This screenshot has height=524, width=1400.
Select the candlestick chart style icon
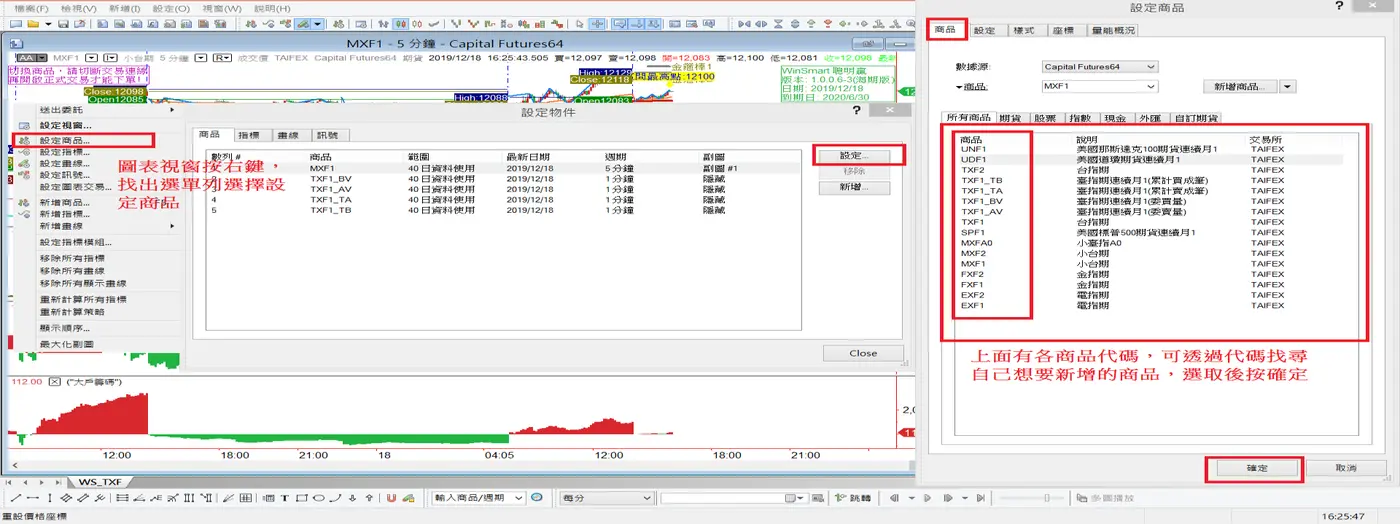(400, 23)
